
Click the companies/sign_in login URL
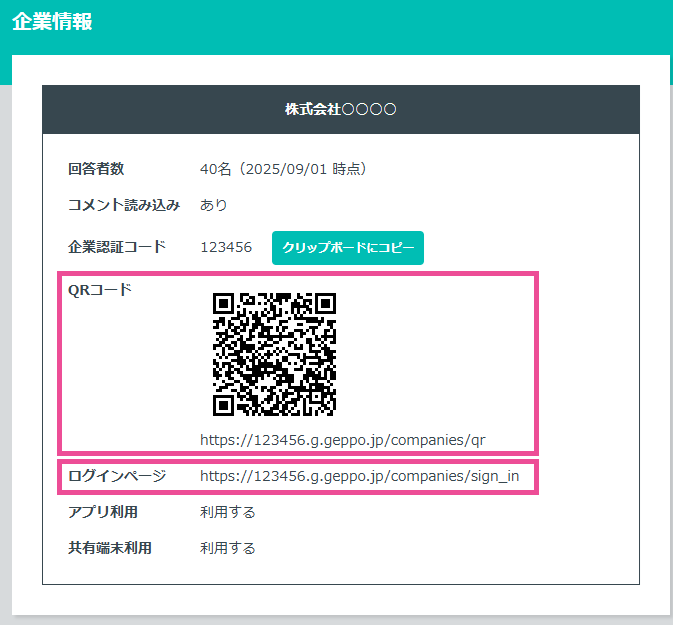359,476
